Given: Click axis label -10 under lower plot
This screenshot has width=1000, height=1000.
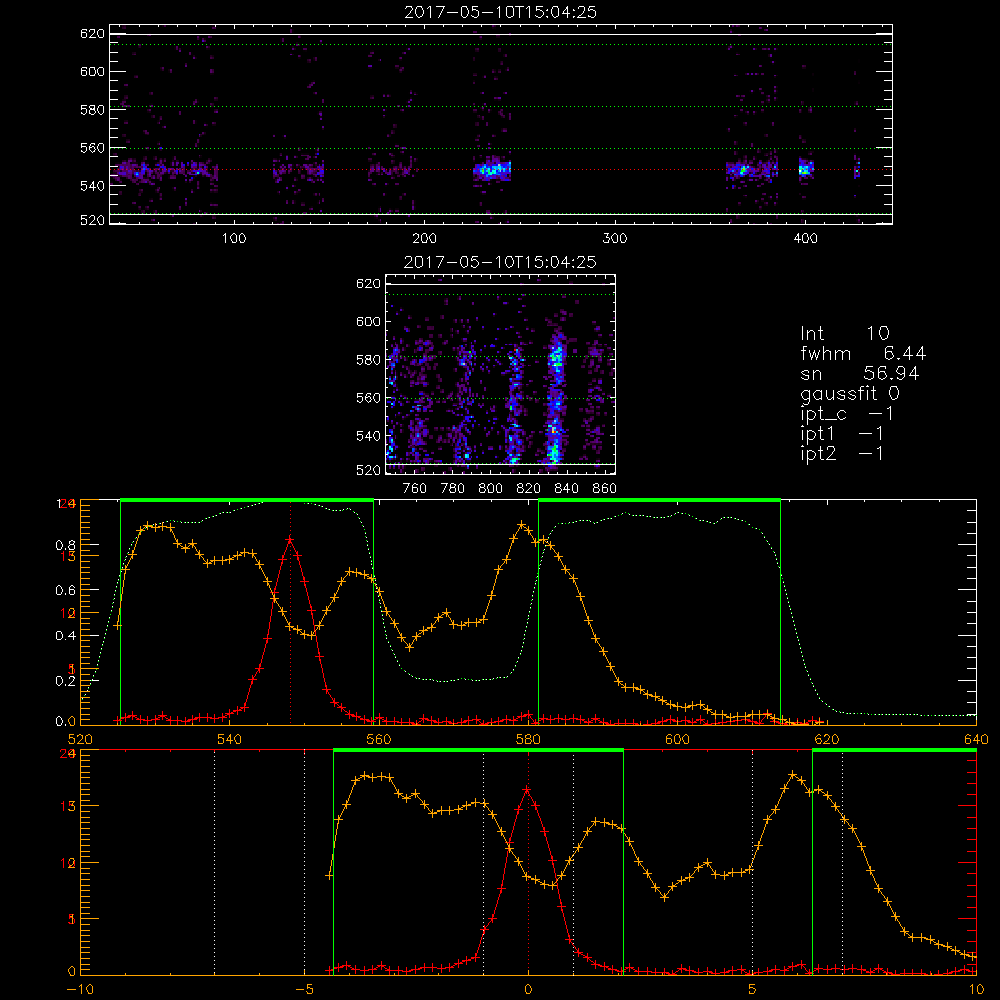Looking at the screenshot, I should click(x=80, y=990).
